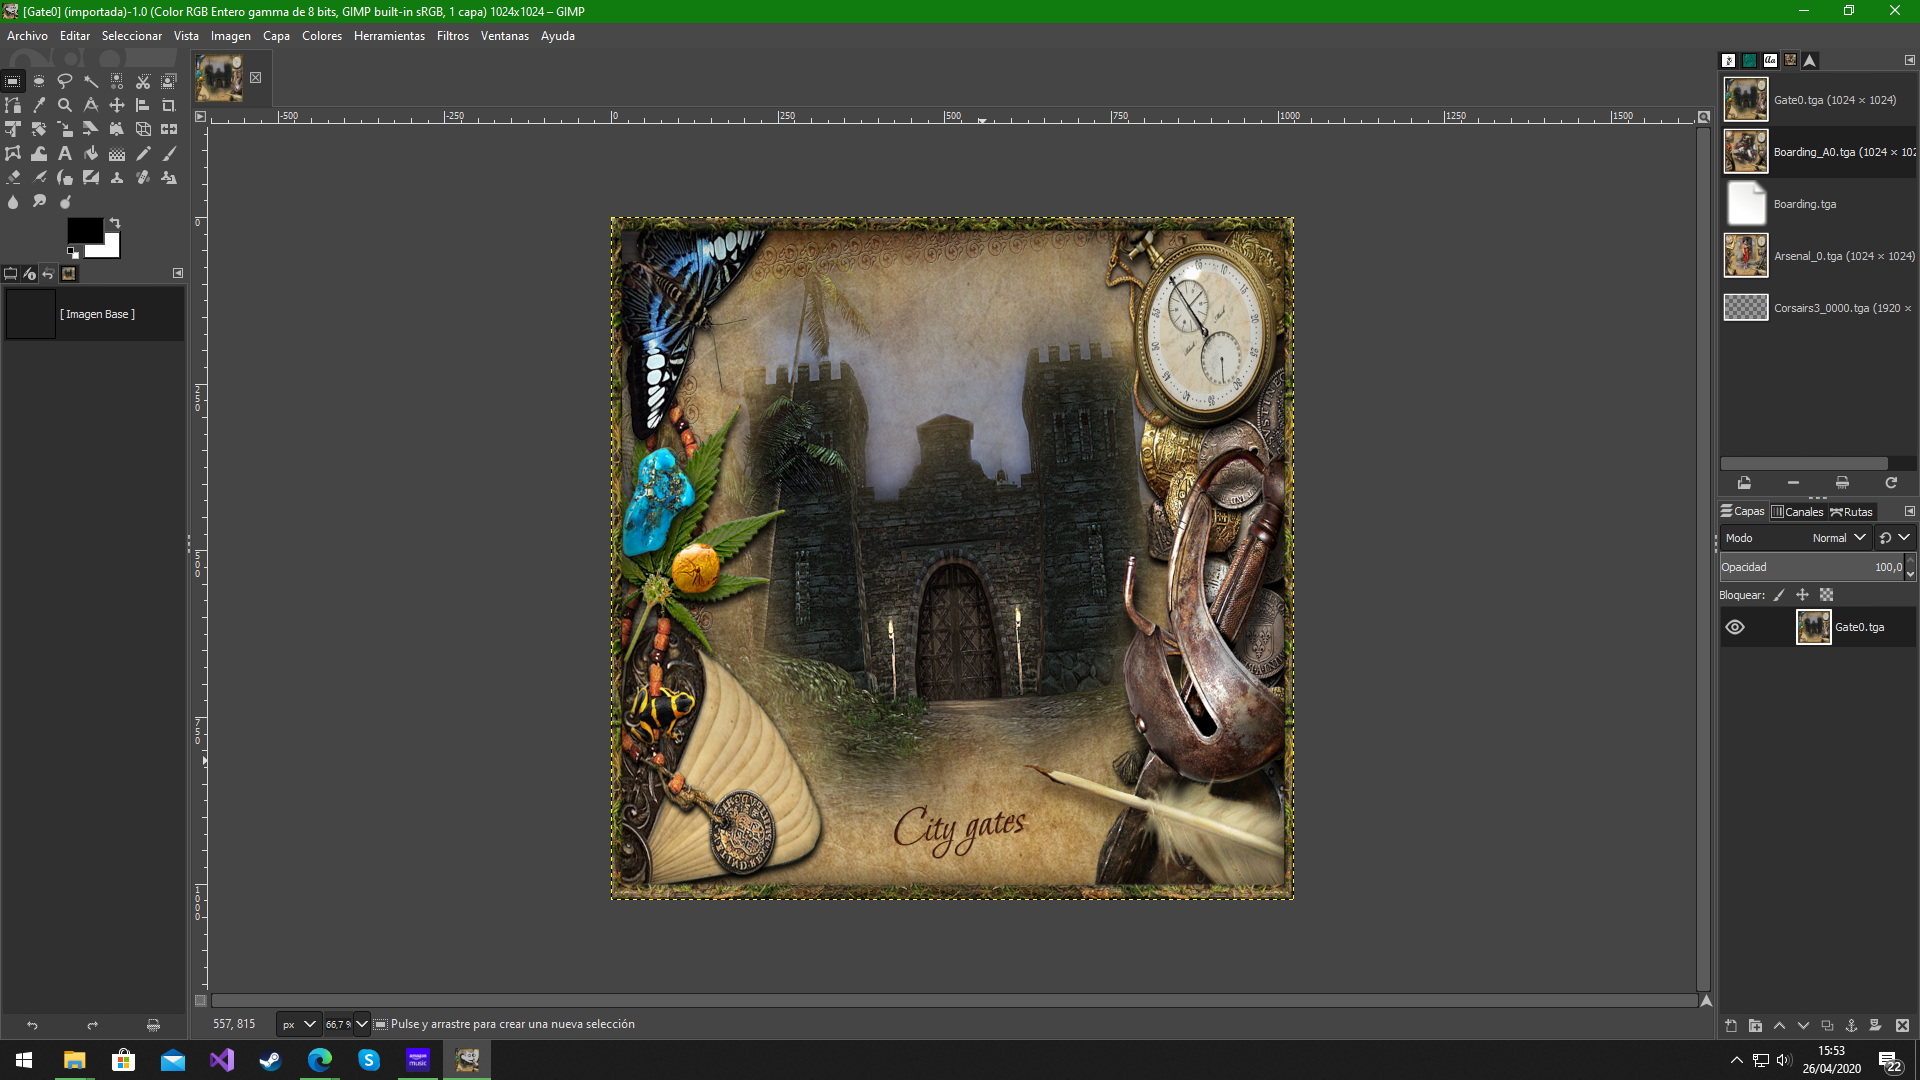Select the Smudge tool
Viewport: 1920px width, 1080px height.
[x=39, y=201]
